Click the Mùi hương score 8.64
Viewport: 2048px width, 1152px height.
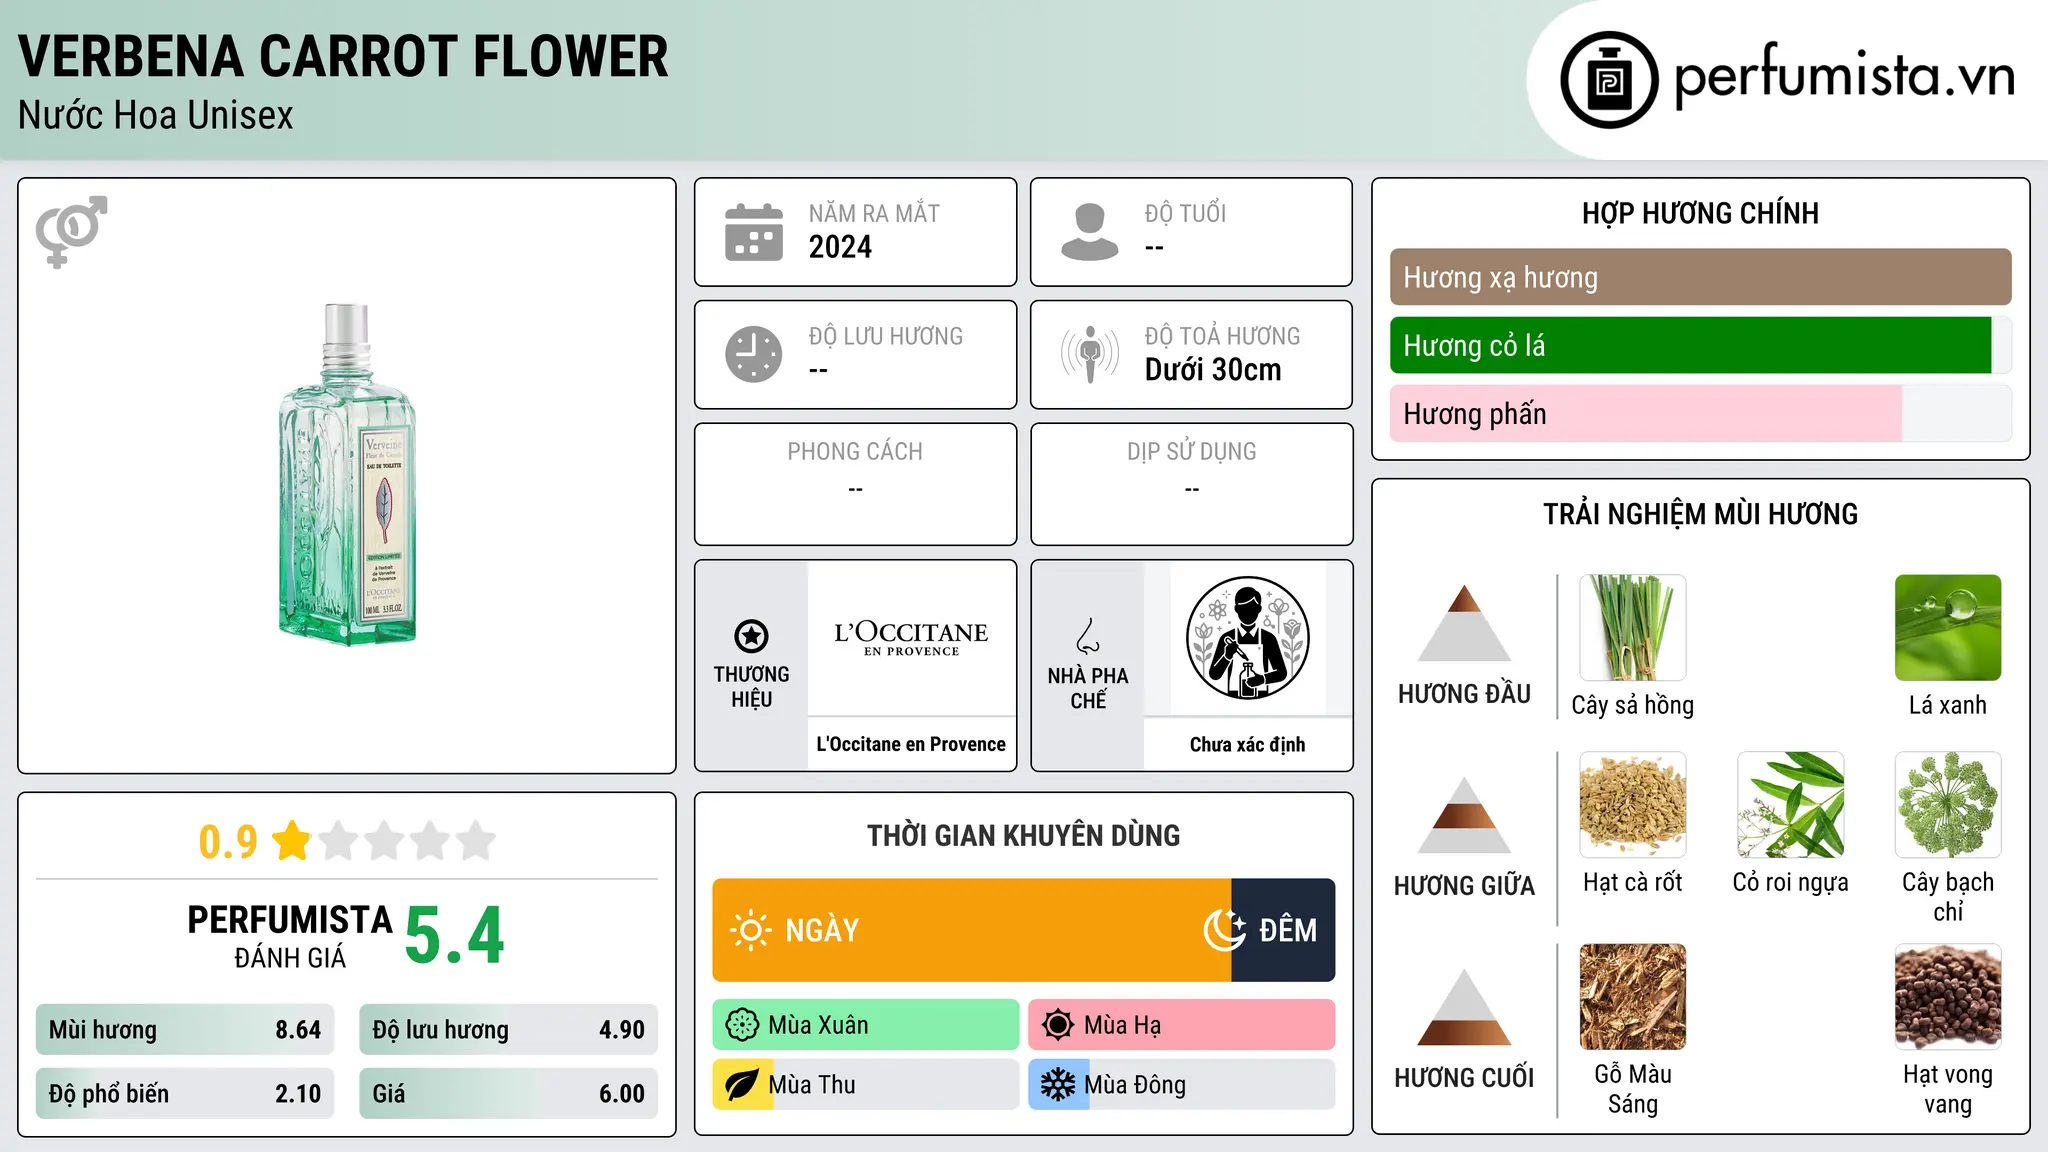[x=298, y=1030]
